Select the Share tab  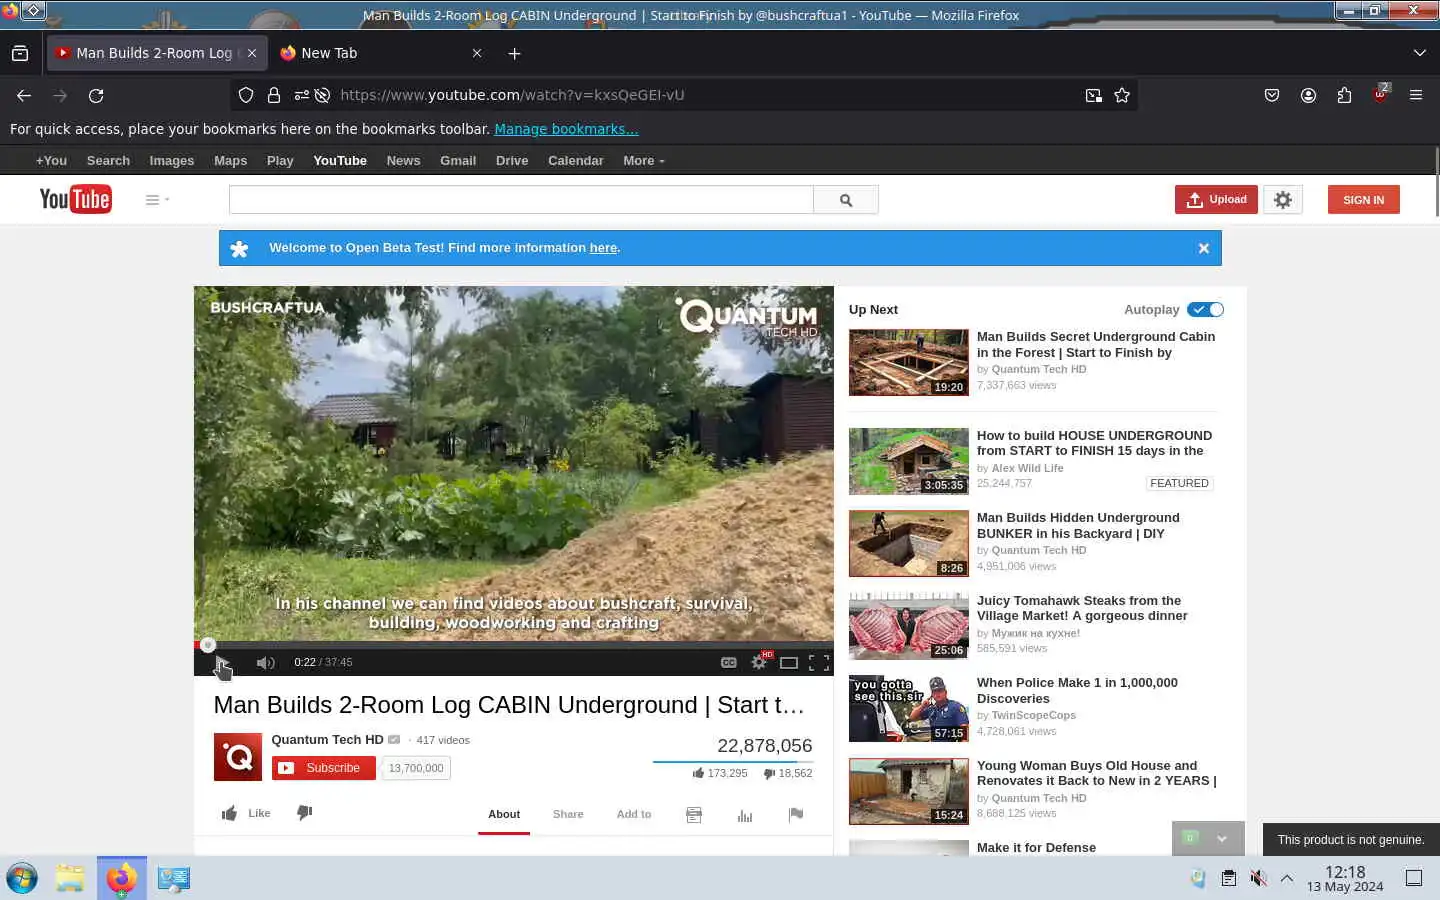point(568,814)
